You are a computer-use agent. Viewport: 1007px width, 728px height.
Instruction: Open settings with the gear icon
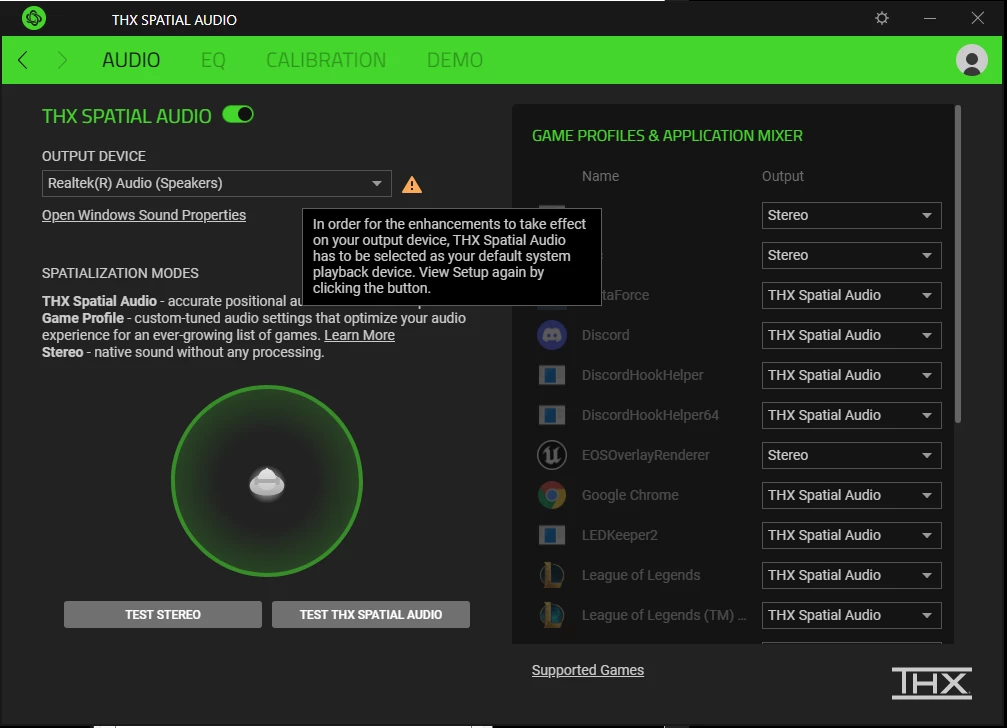[x=882, y=18]
